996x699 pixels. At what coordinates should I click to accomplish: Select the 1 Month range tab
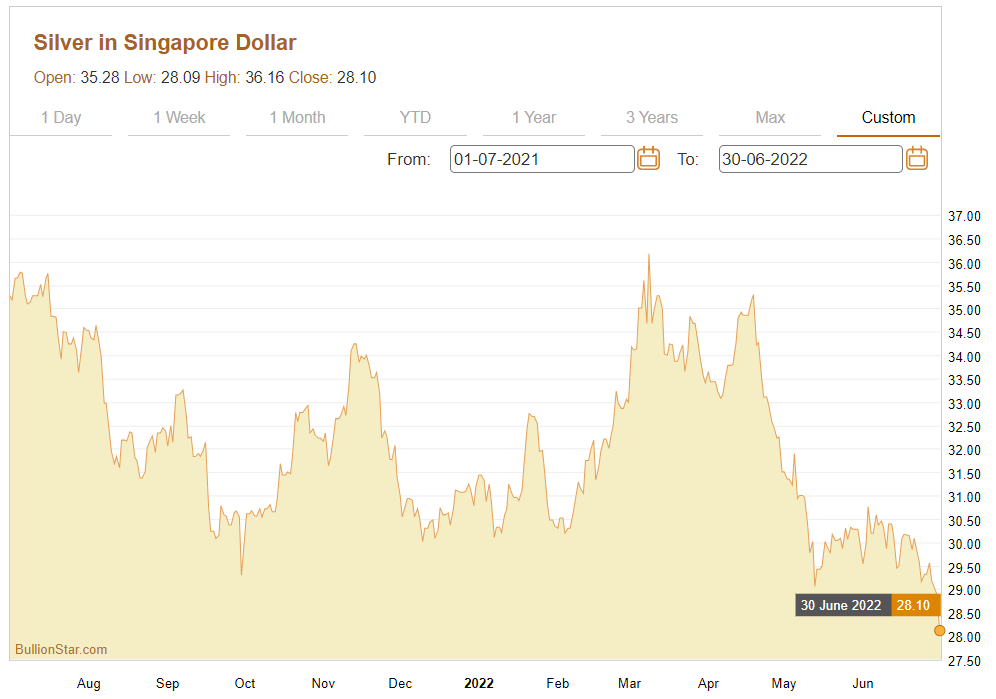(297, 118)
